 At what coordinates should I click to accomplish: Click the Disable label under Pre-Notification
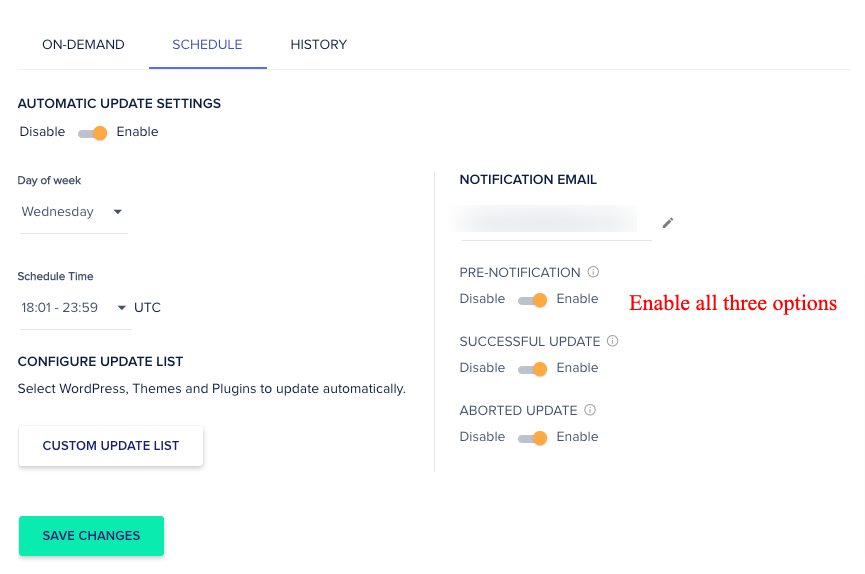click(x=482, y=299)
